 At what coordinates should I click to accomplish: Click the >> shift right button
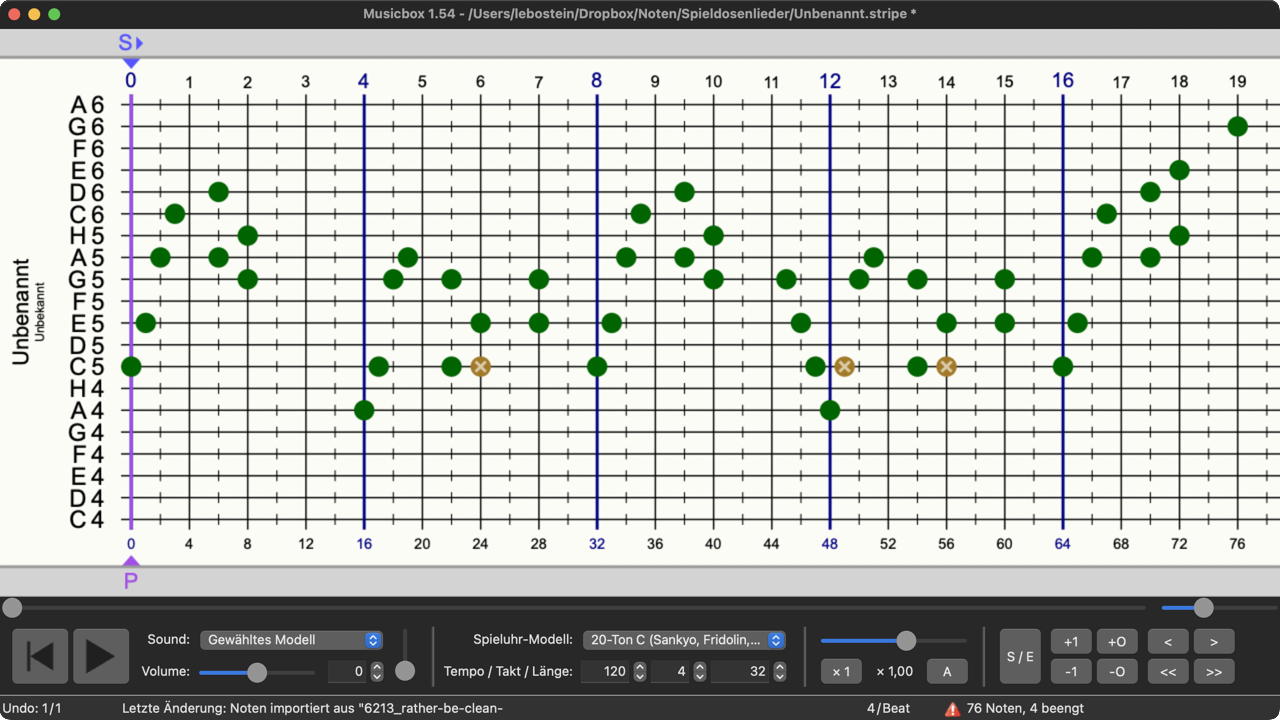pyautogui.click(x=1214, y=672)
